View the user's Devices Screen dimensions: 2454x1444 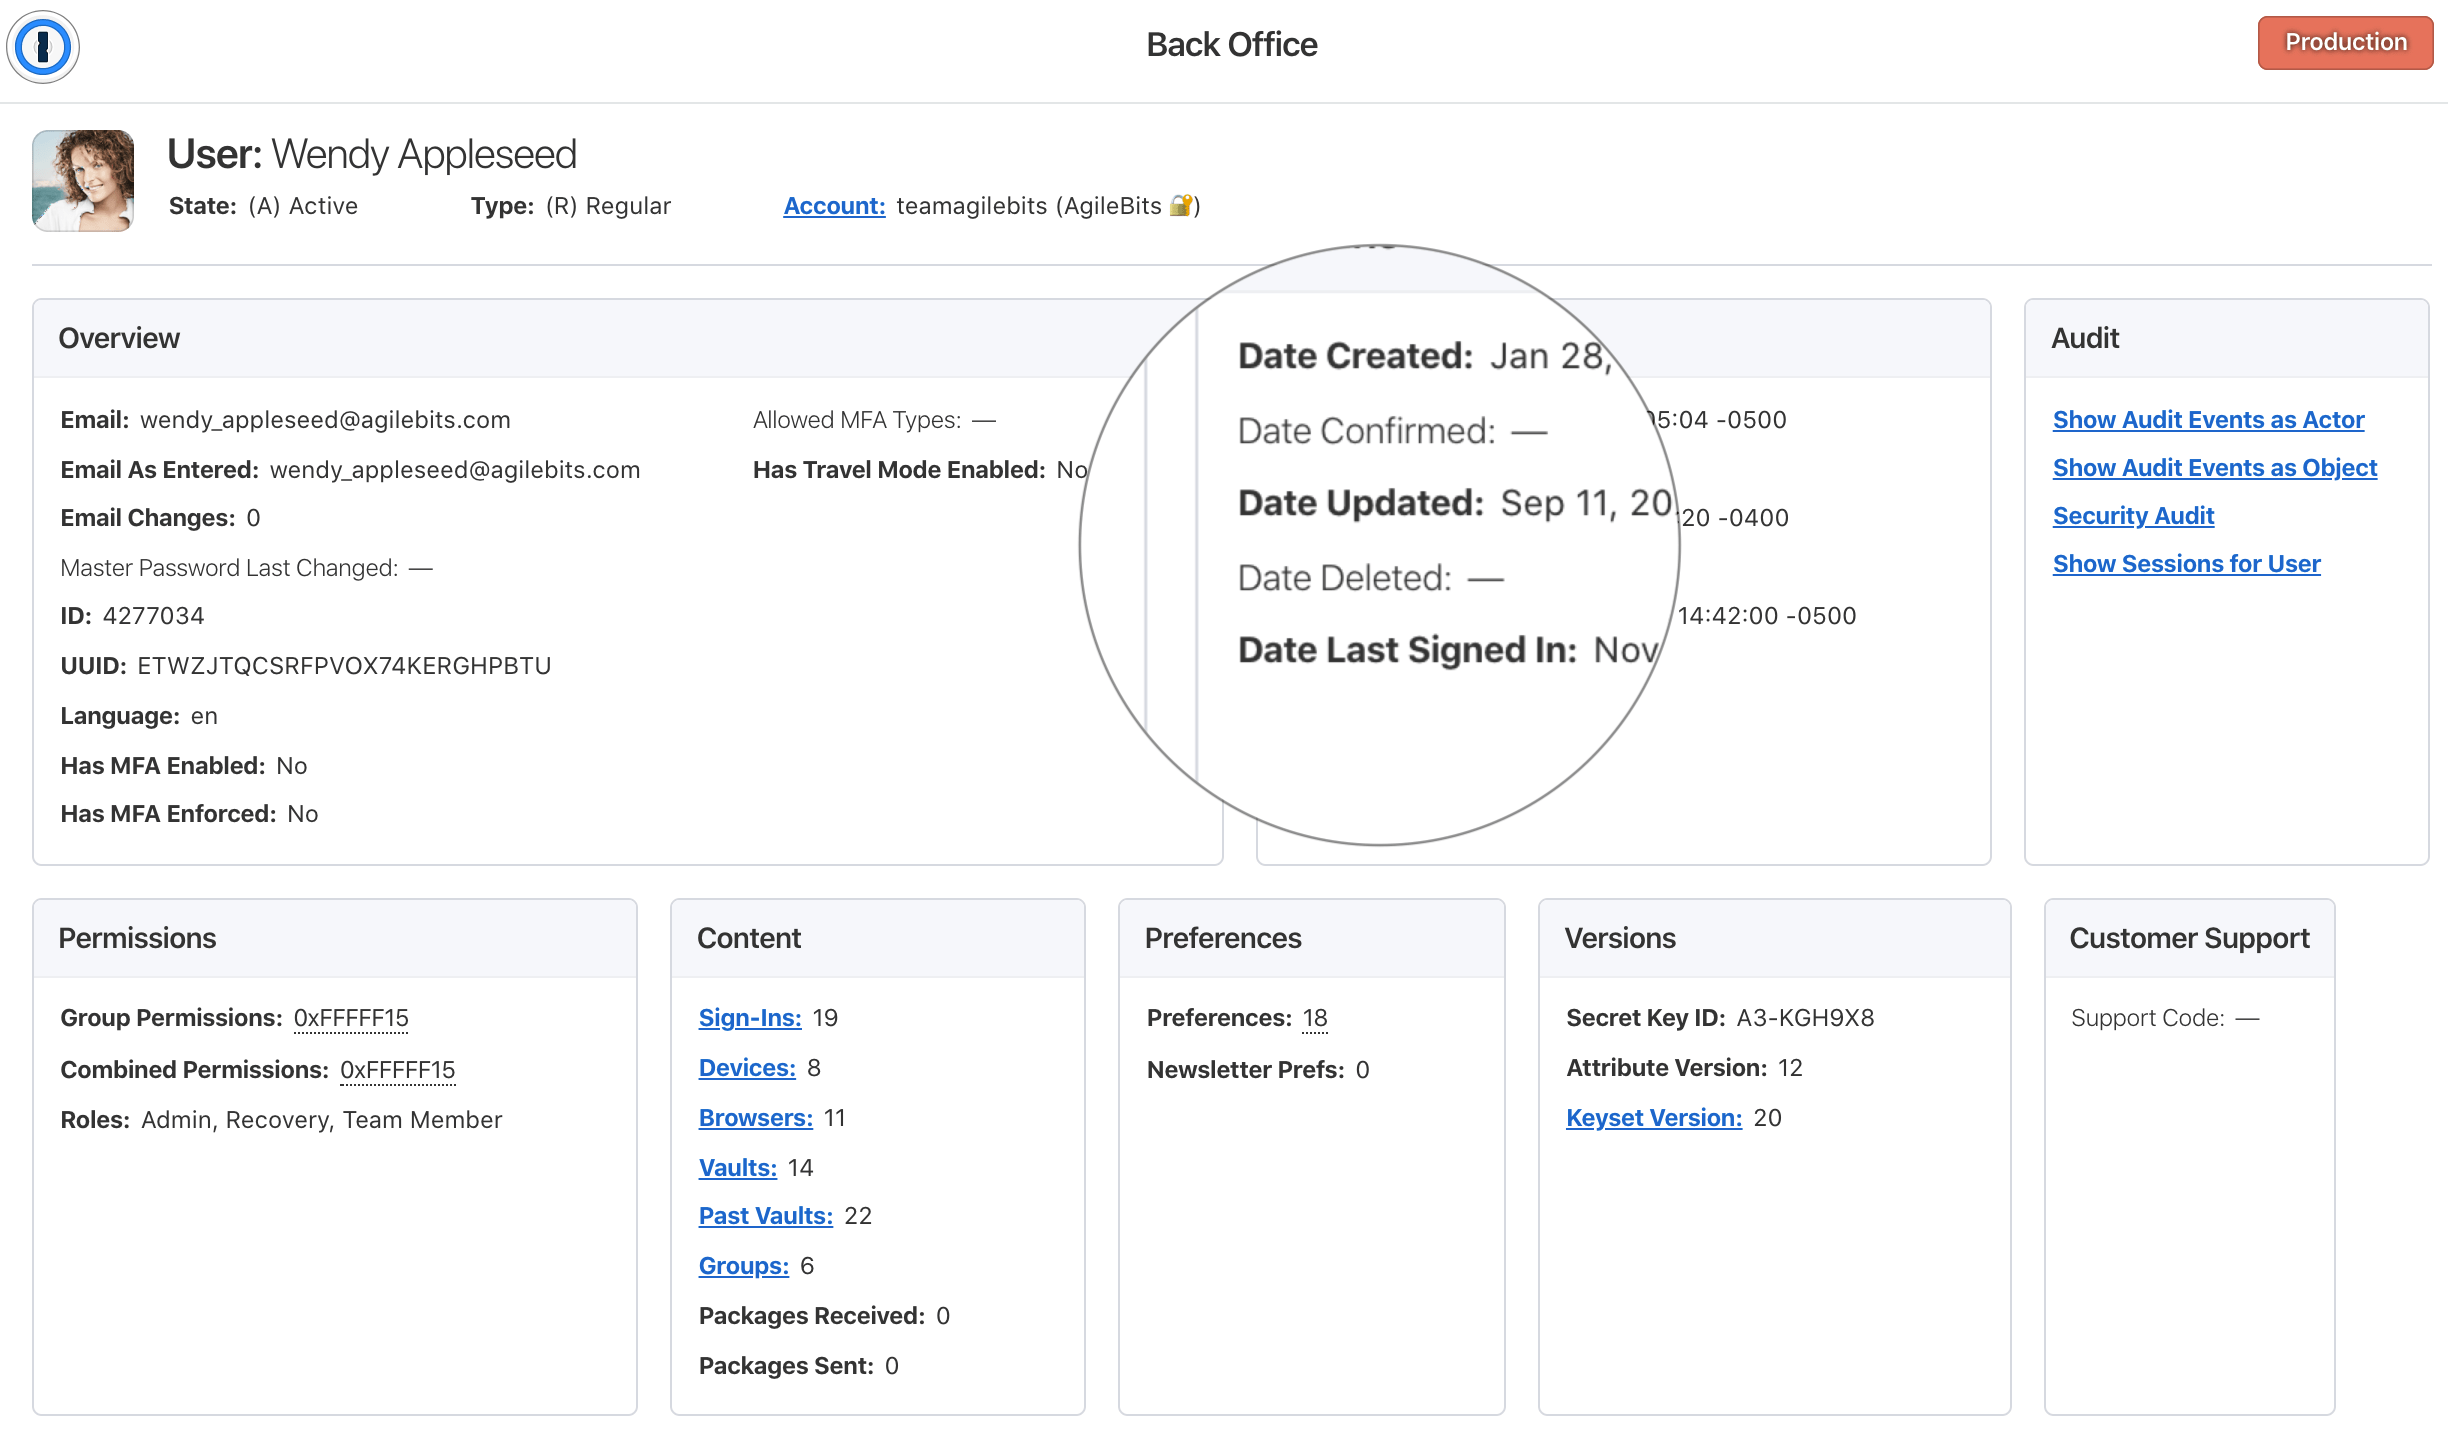(x=746, y=1067)
